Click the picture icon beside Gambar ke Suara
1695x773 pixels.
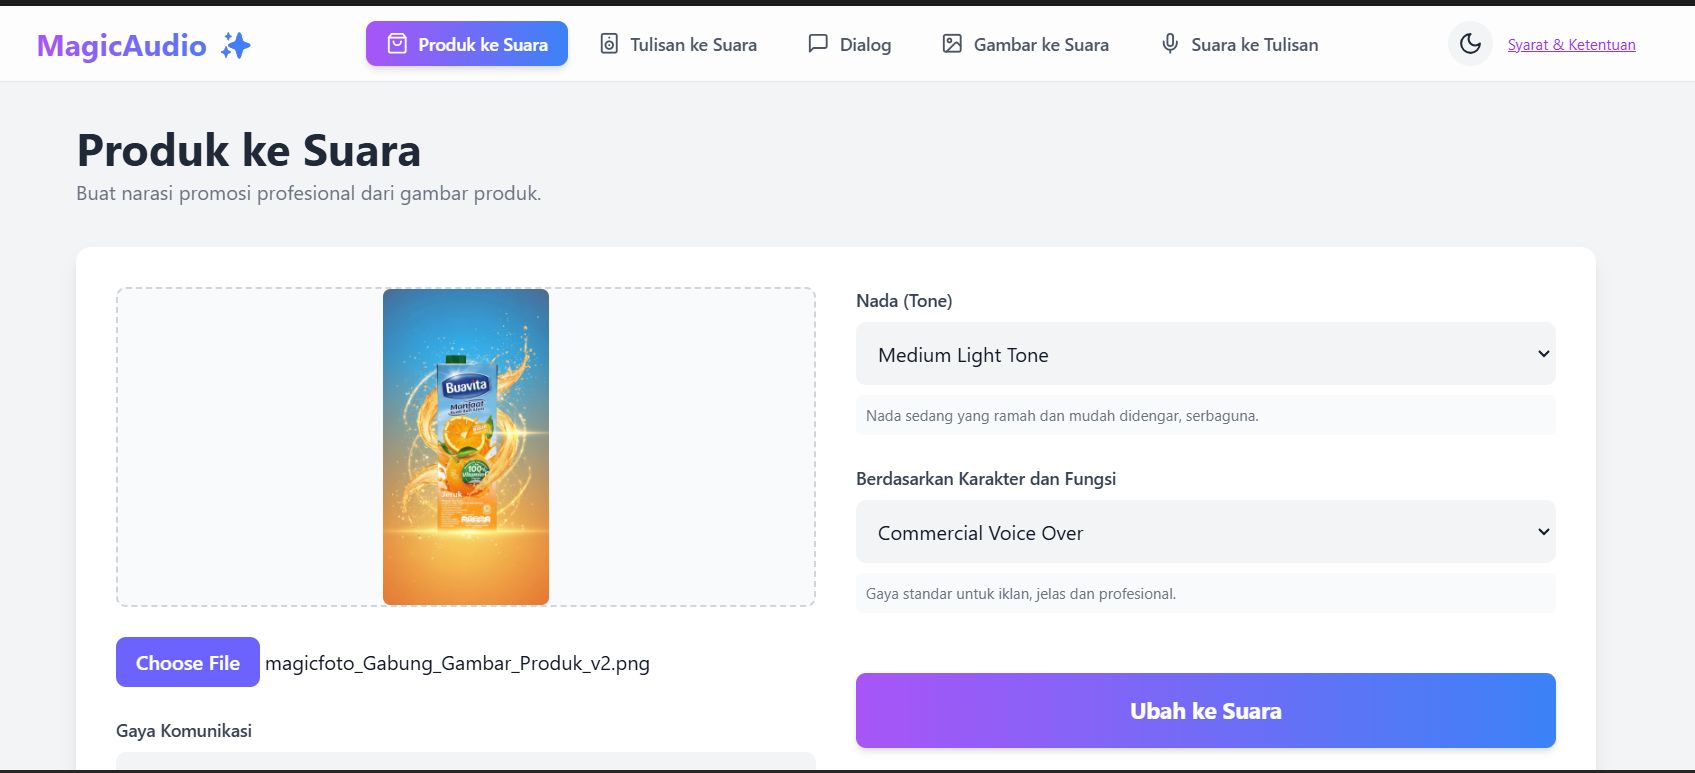[952, 44]
